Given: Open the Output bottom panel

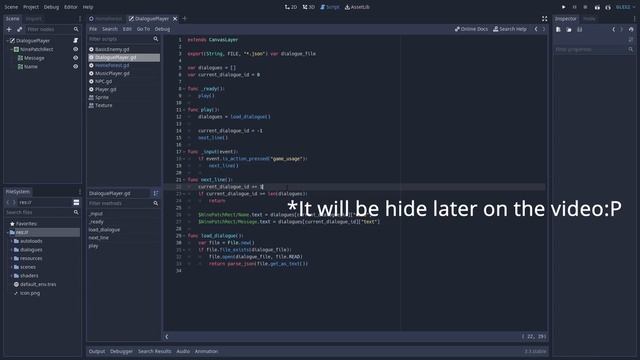Looking at the screenshot, I should click(x=97, y=351).
